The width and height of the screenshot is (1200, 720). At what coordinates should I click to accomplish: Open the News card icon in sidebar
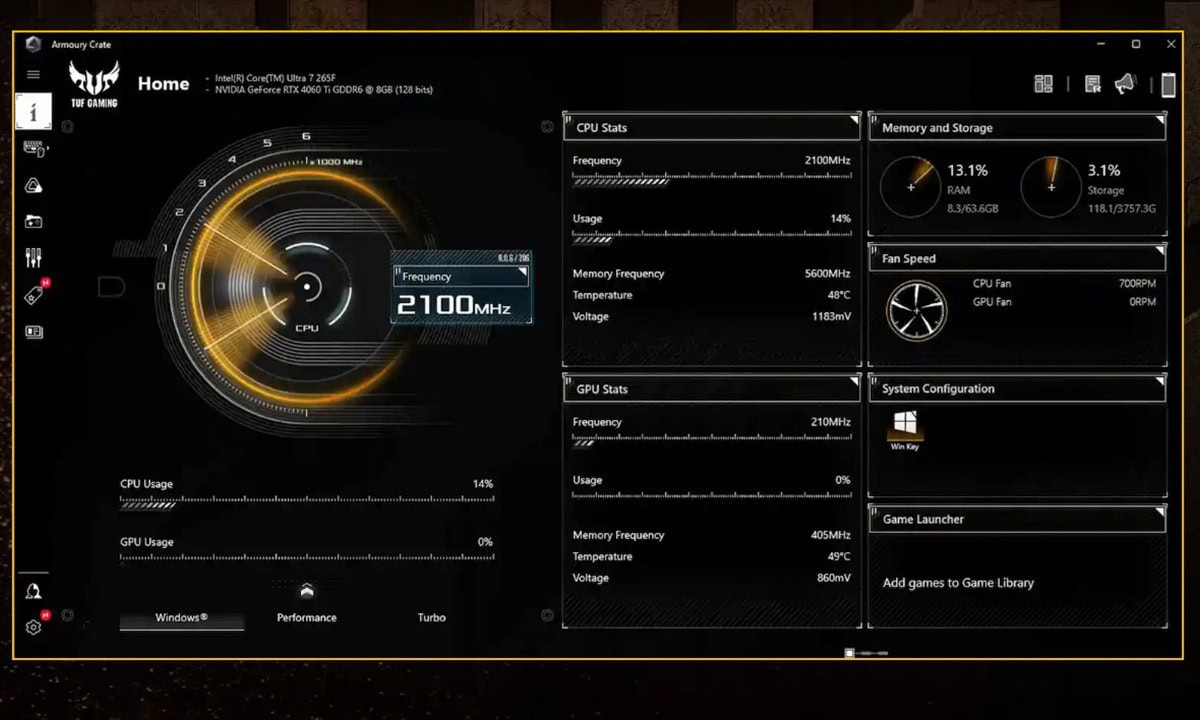click(34, 331)
